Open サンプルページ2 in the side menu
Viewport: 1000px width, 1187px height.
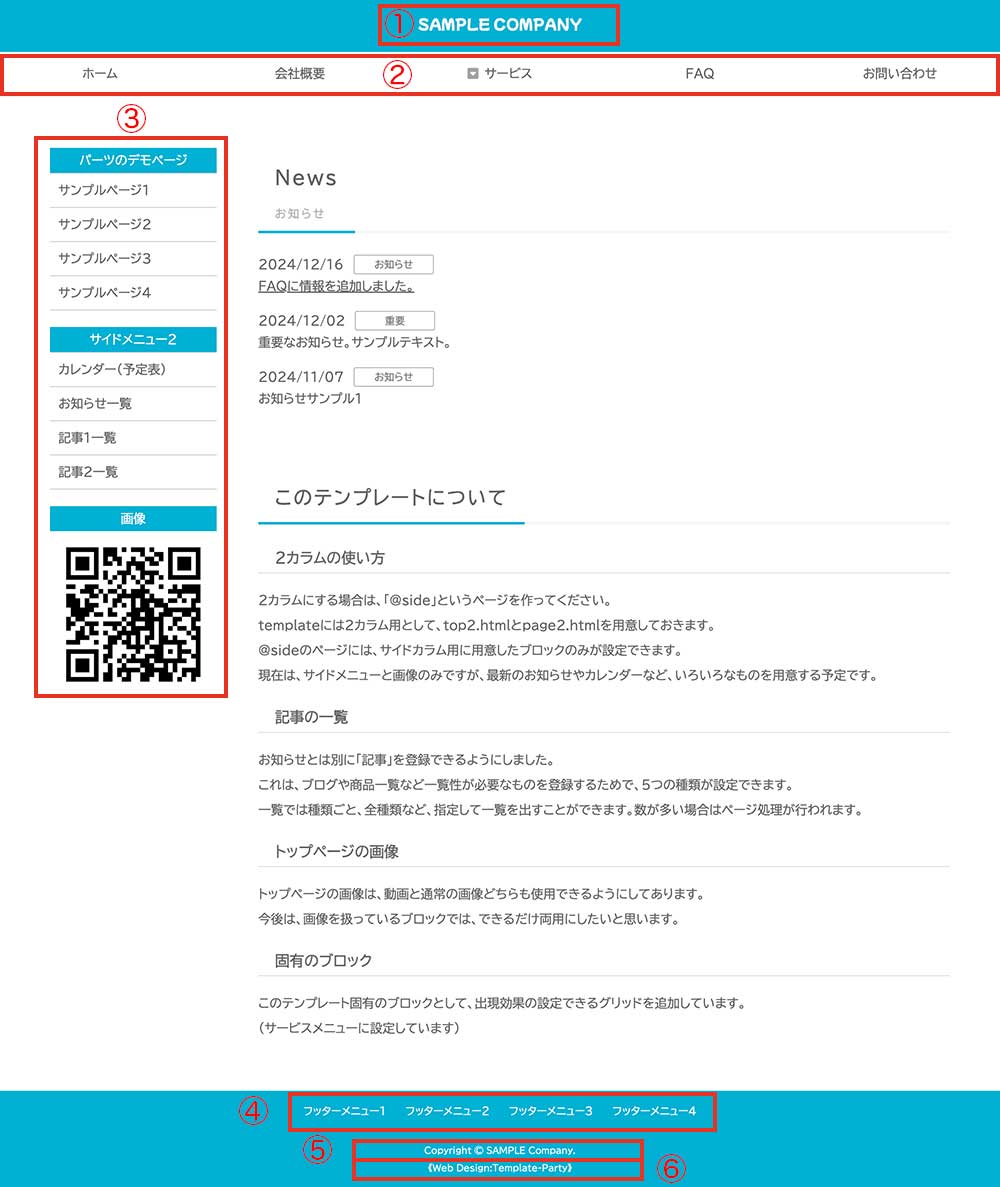(104, 224)
